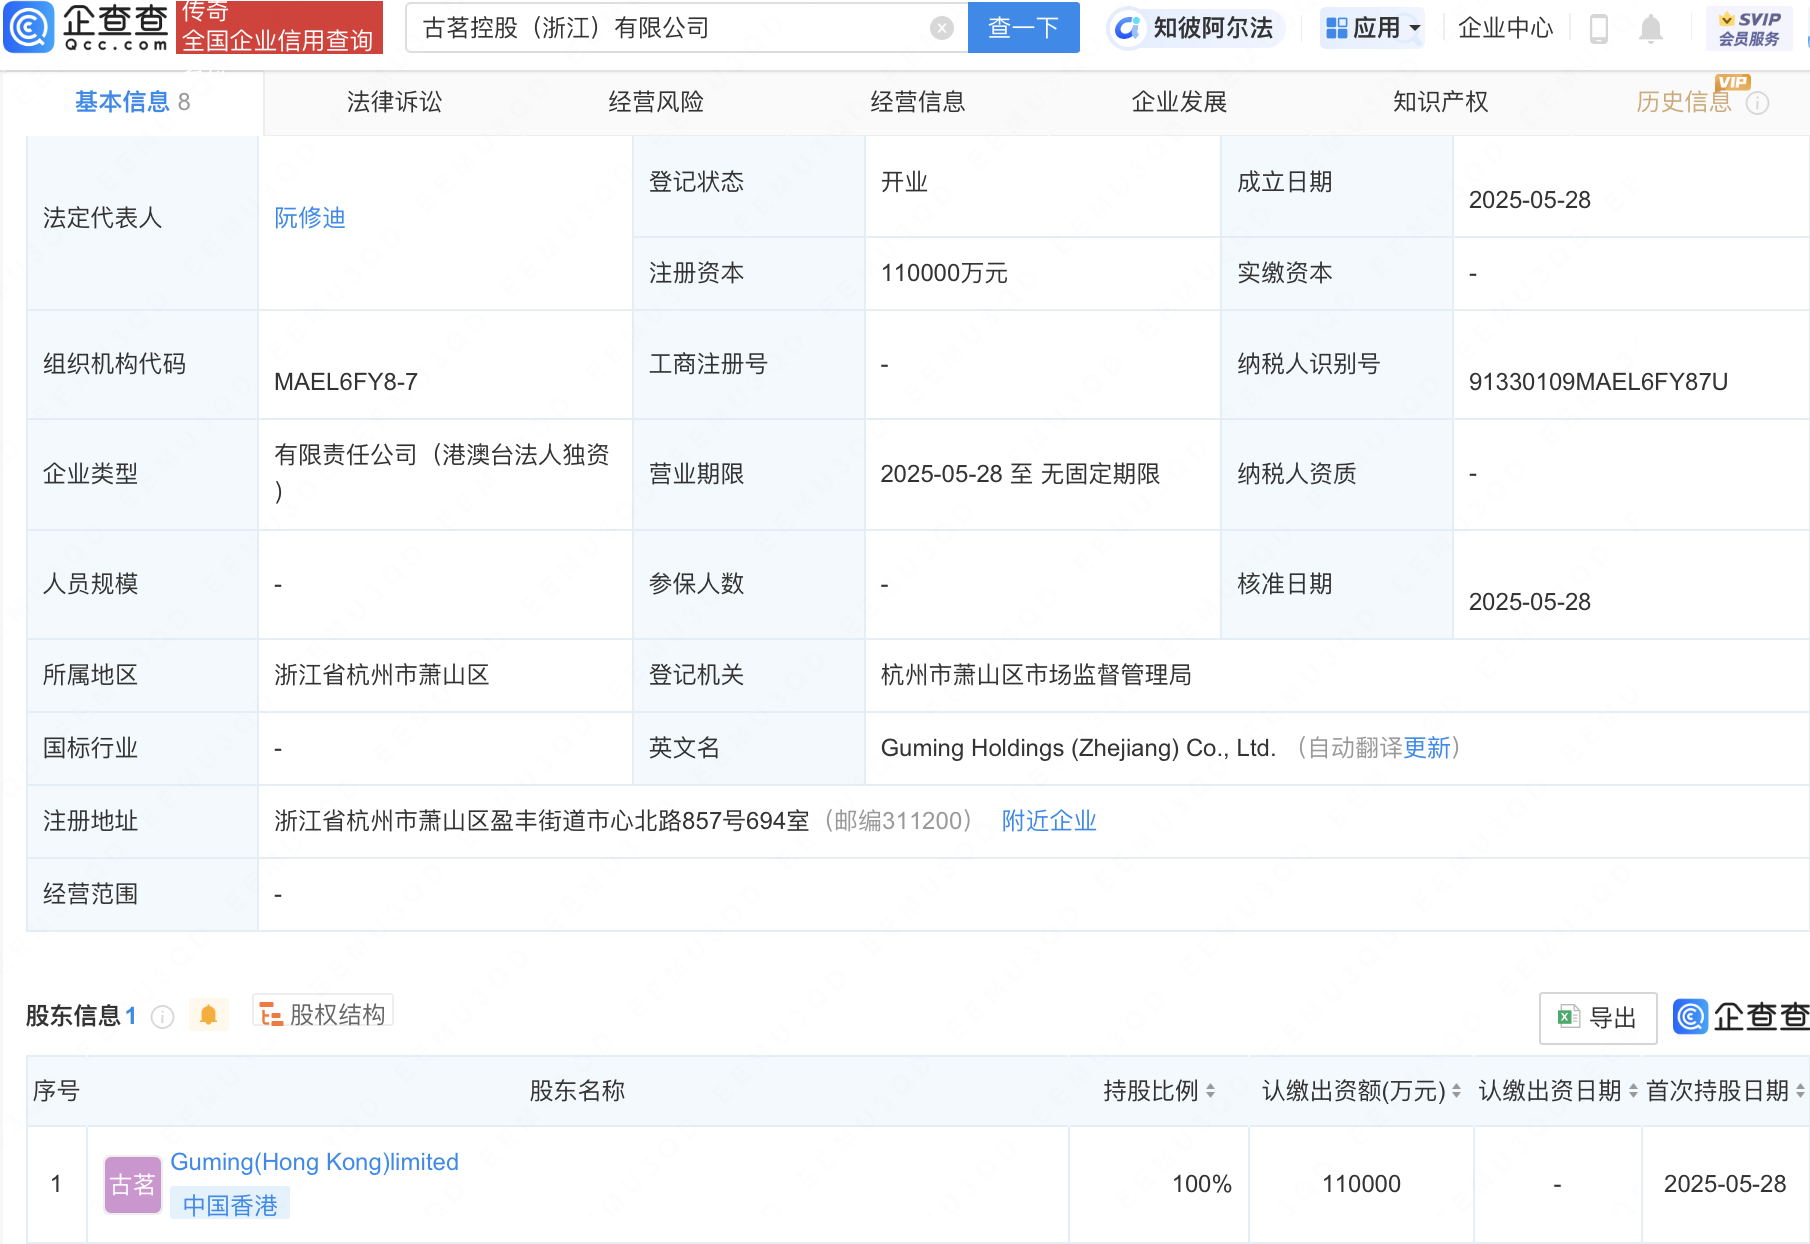Click the 古茗 shareholder logo thumbnail
The image size is (1810, 1244).
pyautogui.click(x=132, y=1185)
